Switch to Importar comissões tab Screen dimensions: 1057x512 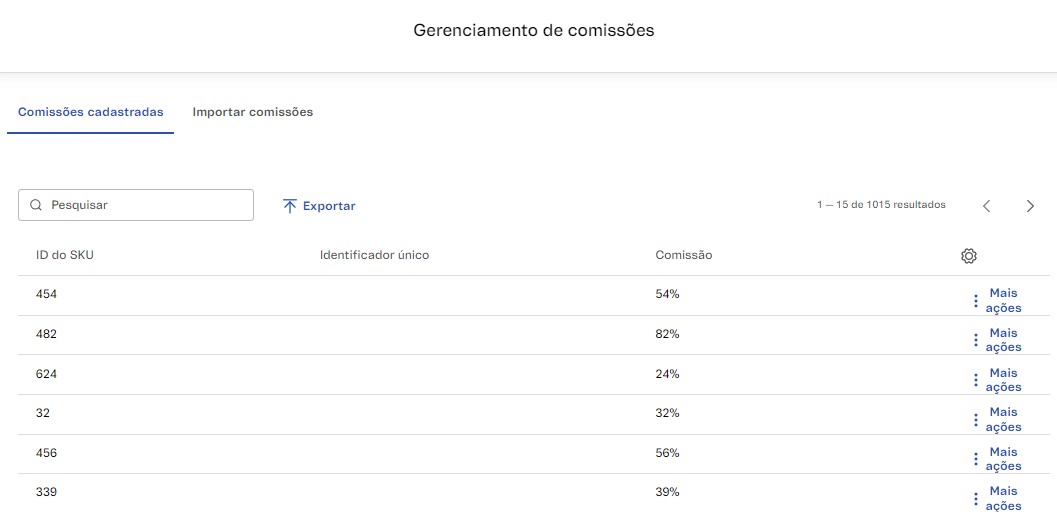click(253, 112)
